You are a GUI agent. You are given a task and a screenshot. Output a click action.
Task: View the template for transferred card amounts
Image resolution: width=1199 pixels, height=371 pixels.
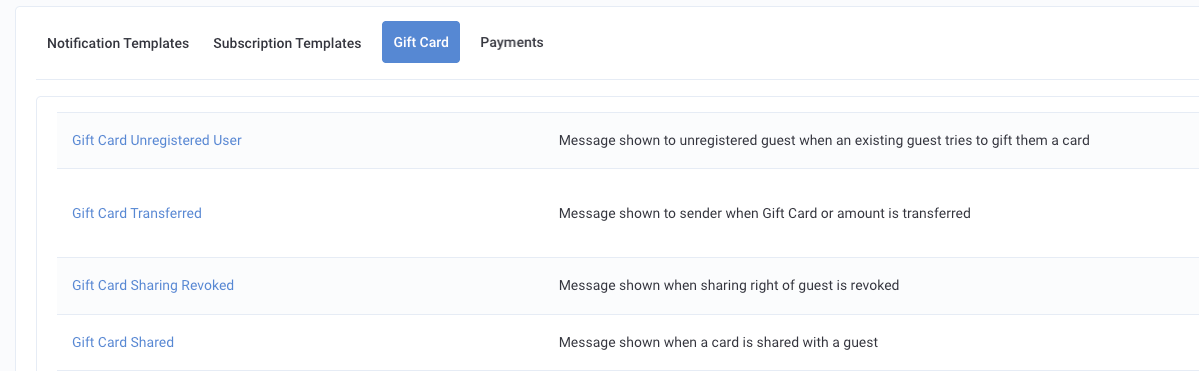(137, 213)
